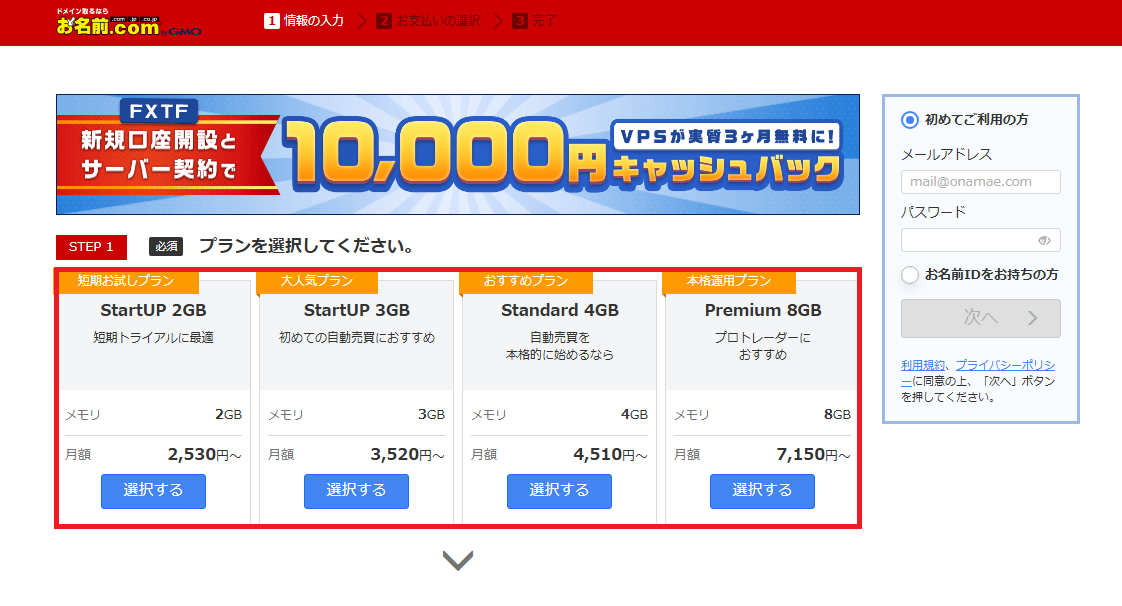Click the StartUP 2GB plan title
1122x606 pixels.
point(153,311)
